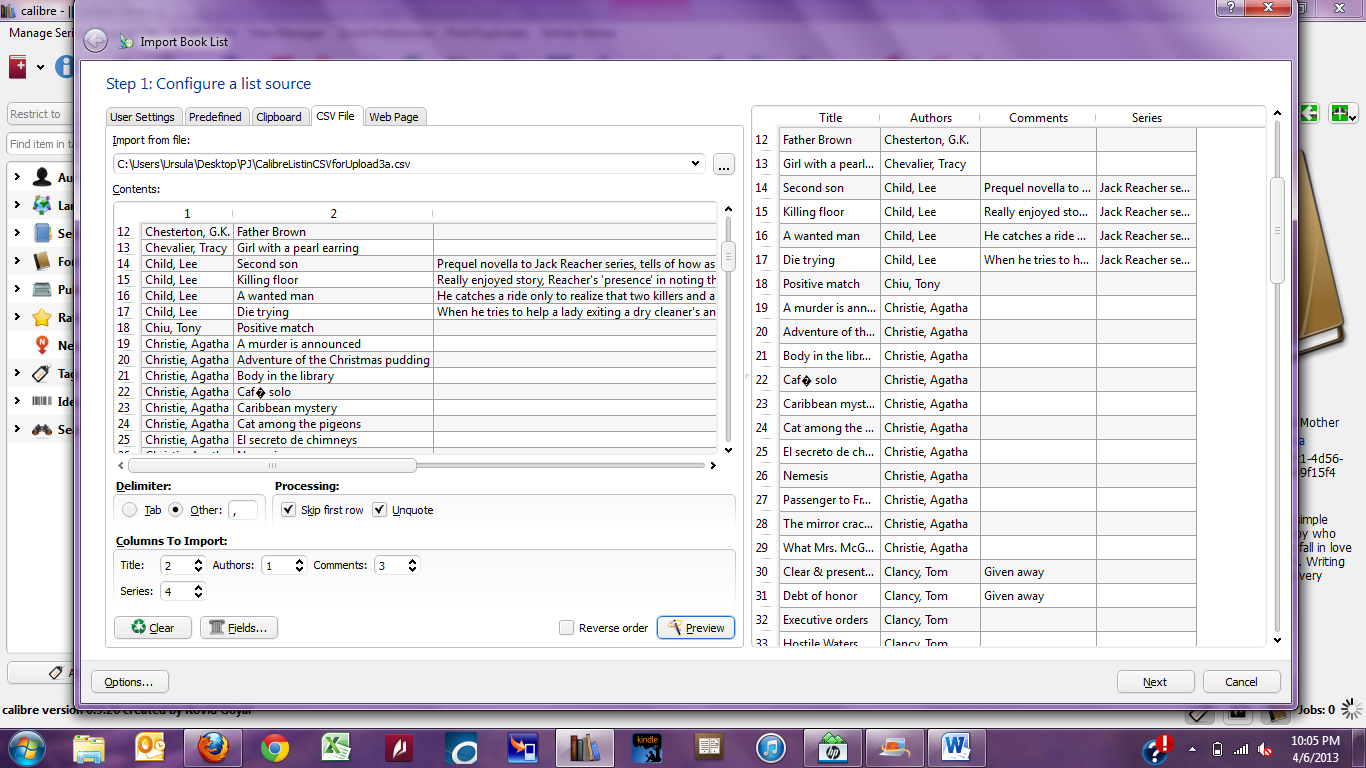Open the Options... button
This screenshot has width=1366, height=768.
[130, 682]
